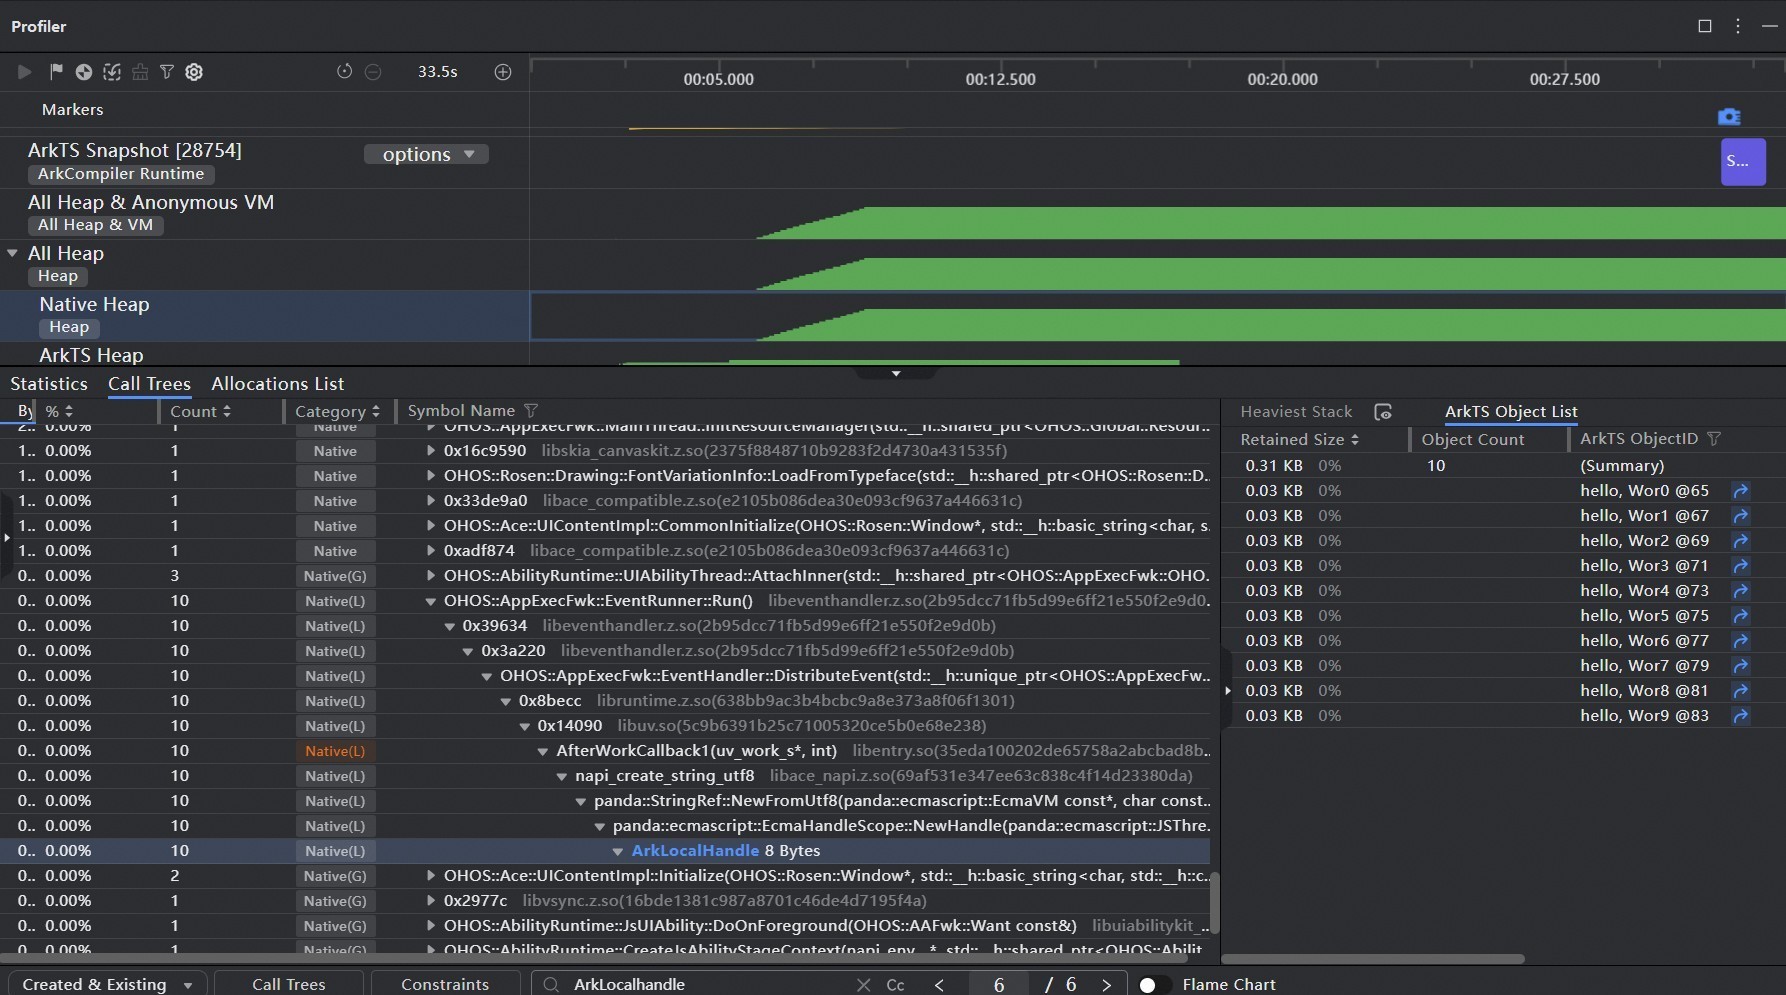Open the profiler settings gear icon

tap(194, 72)
